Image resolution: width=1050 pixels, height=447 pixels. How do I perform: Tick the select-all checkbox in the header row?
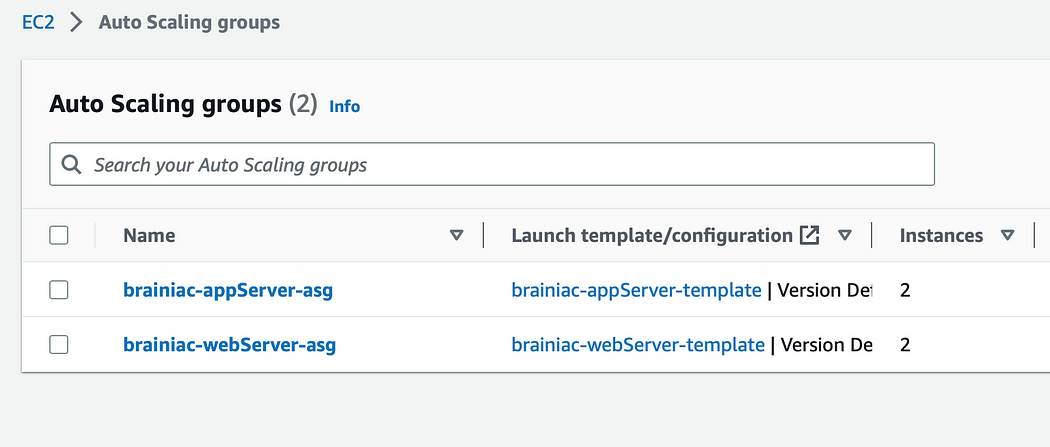(59, 236)
